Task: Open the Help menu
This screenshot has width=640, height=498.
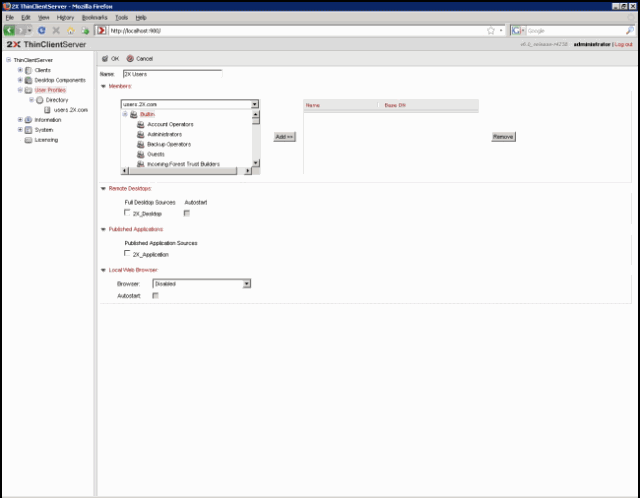Action: (141, 18)
